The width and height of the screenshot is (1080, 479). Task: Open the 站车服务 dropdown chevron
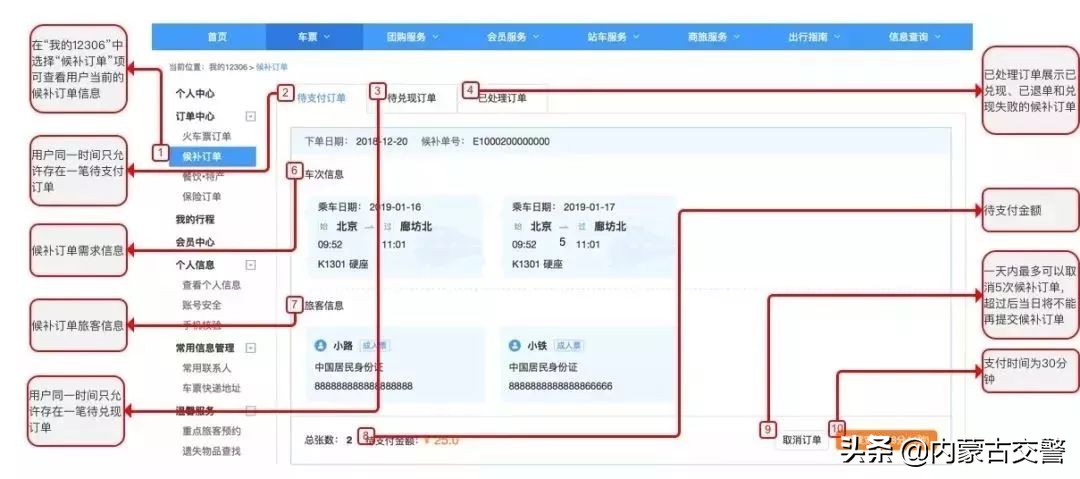(x=635, y=37)
